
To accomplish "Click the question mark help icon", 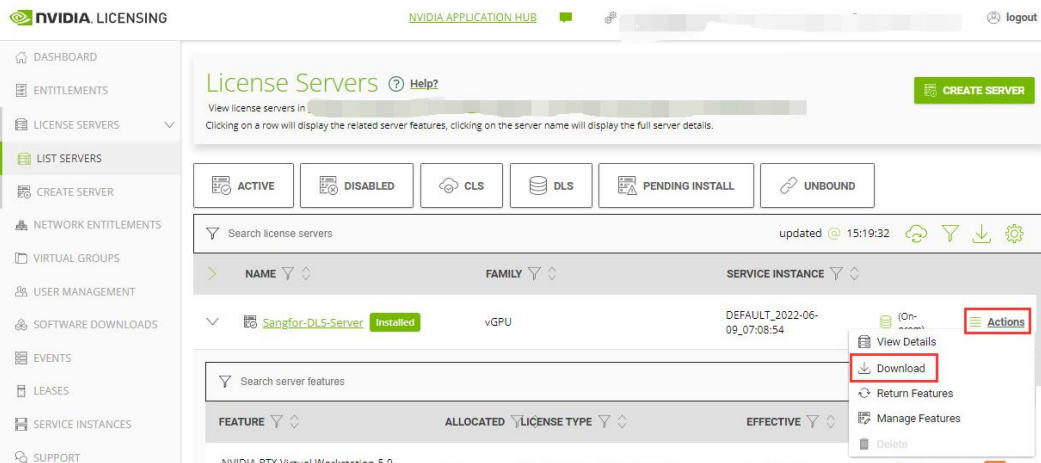I will click(x=396, y=84).
